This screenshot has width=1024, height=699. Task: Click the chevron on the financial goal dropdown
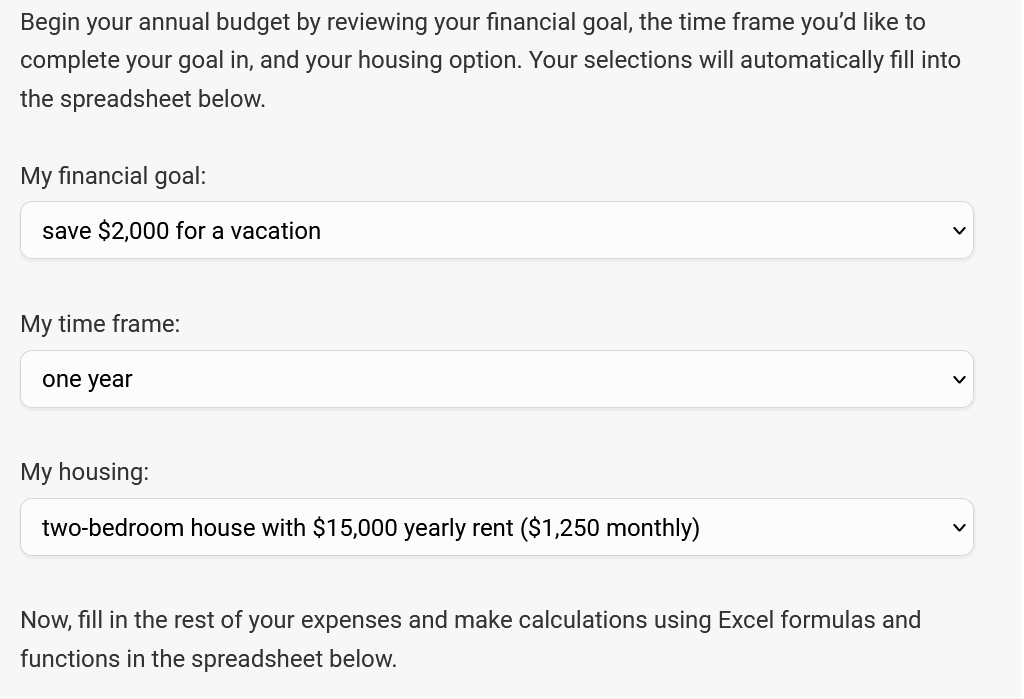[958, 230]
